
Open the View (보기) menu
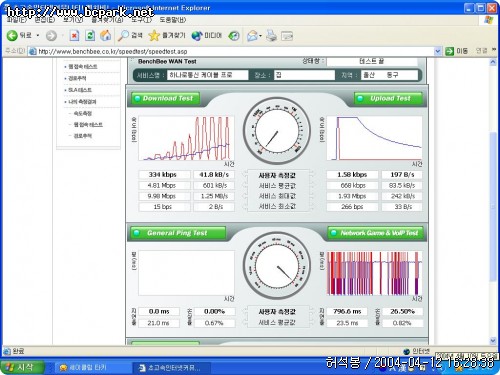73,20
